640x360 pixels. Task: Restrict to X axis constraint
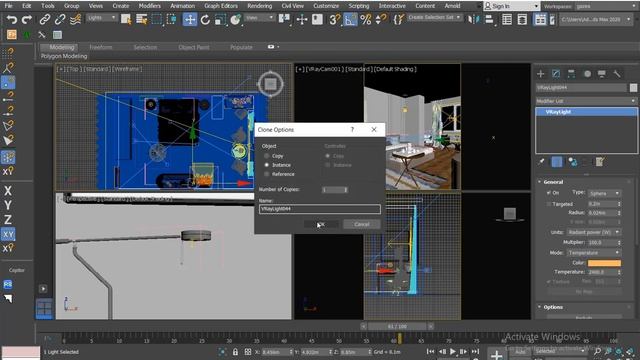8,191
